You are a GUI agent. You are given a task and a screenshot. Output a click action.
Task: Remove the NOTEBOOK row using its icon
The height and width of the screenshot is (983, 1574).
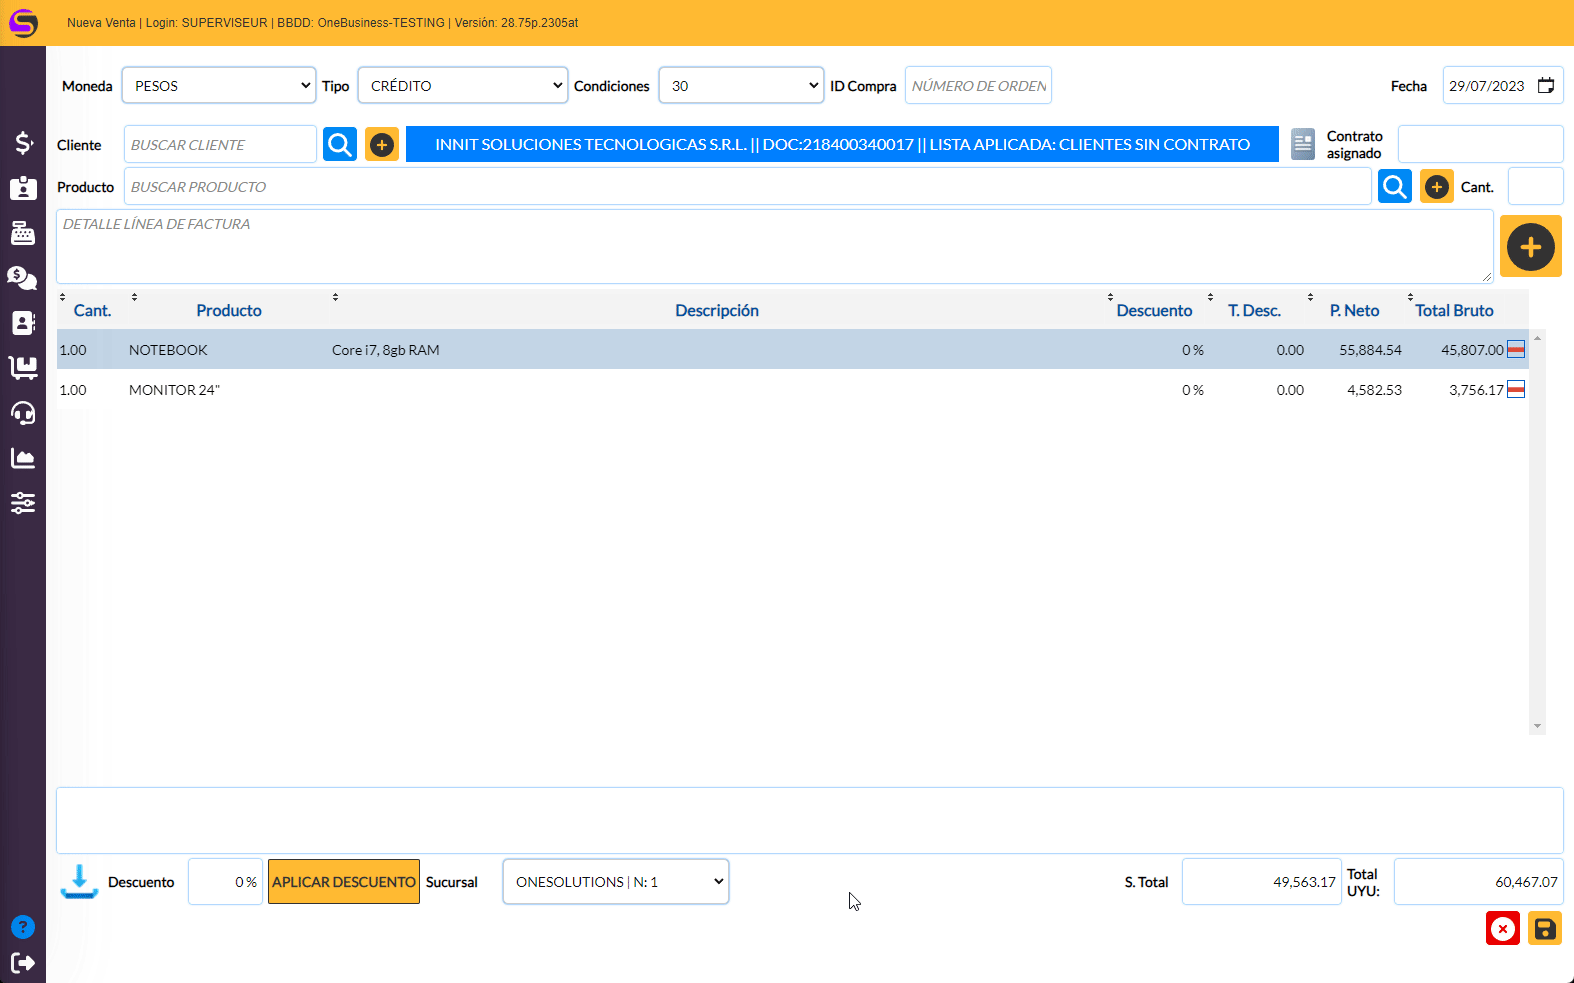pos(1516,349)
